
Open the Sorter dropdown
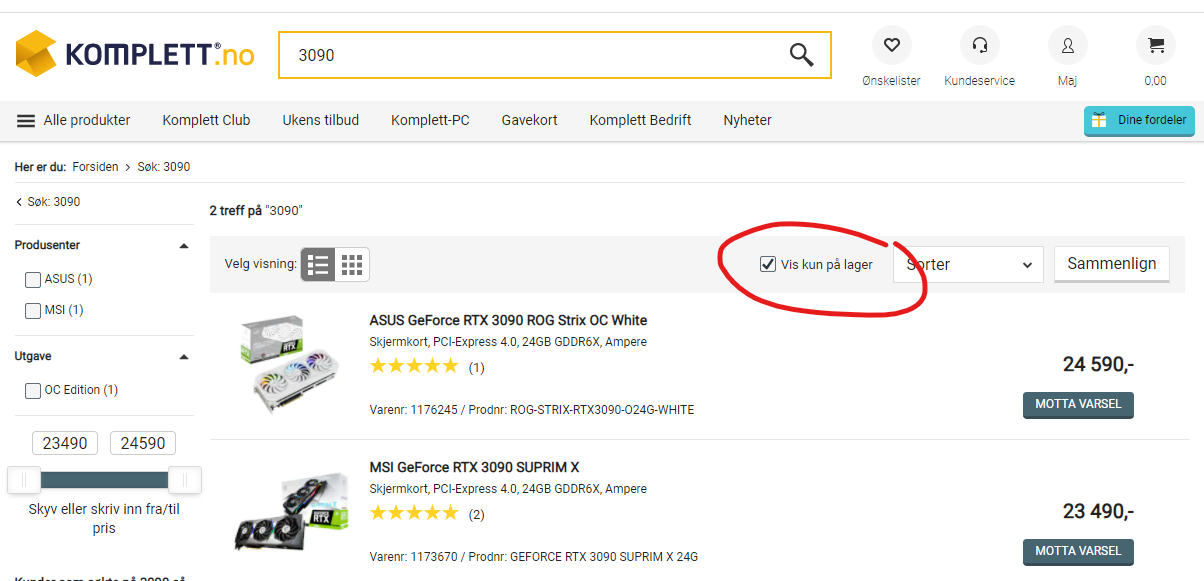pyautogui.click(x=968, y=265)
